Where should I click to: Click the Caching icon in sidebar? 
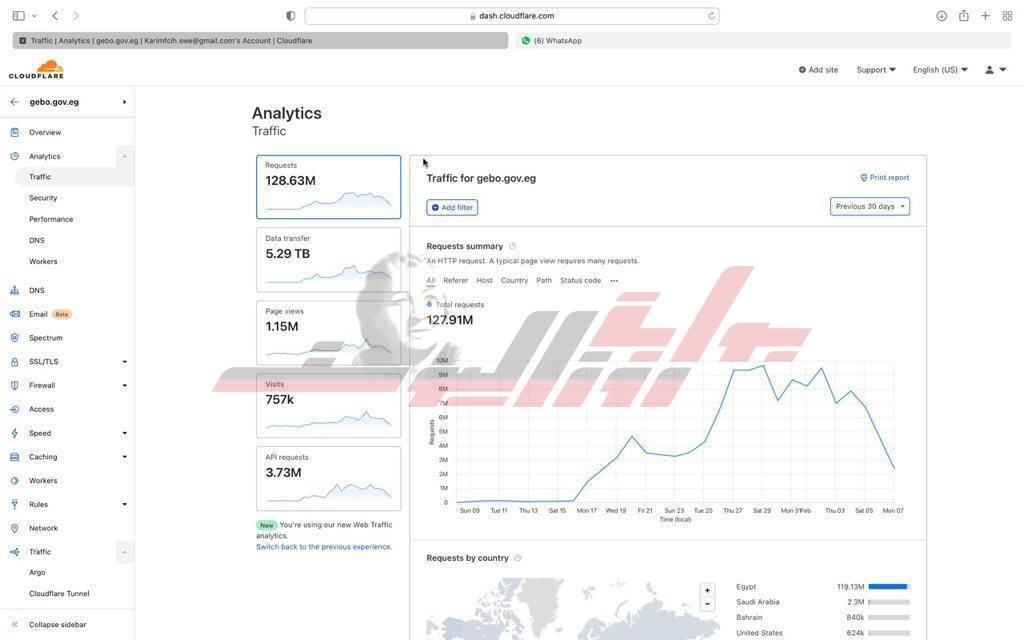(x=14, y=457)
